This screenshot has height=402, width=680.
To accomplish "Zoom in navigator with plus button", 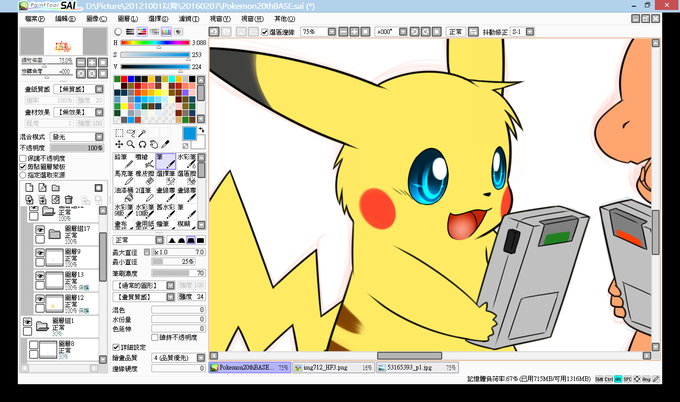I will pyautogui.click(x=92, y=62).
